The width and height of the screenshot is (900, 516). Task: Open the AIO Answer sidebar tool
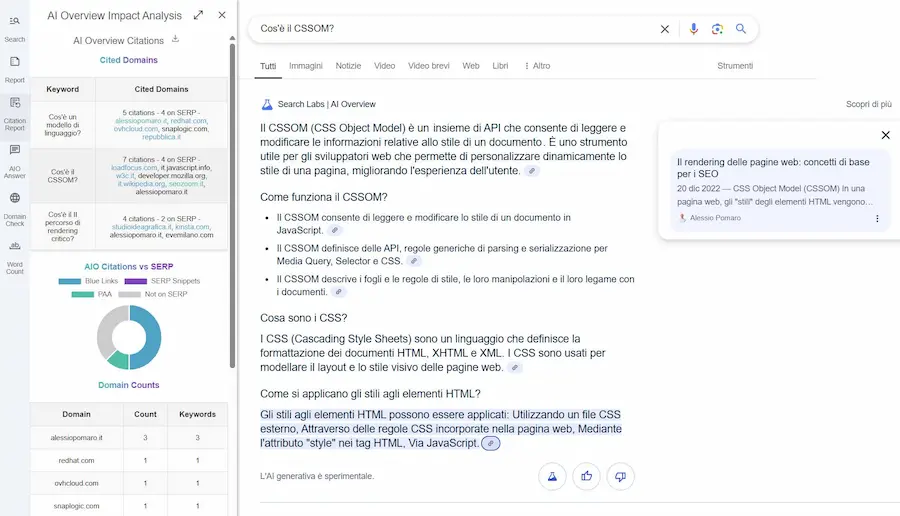(x=15, y=161)
